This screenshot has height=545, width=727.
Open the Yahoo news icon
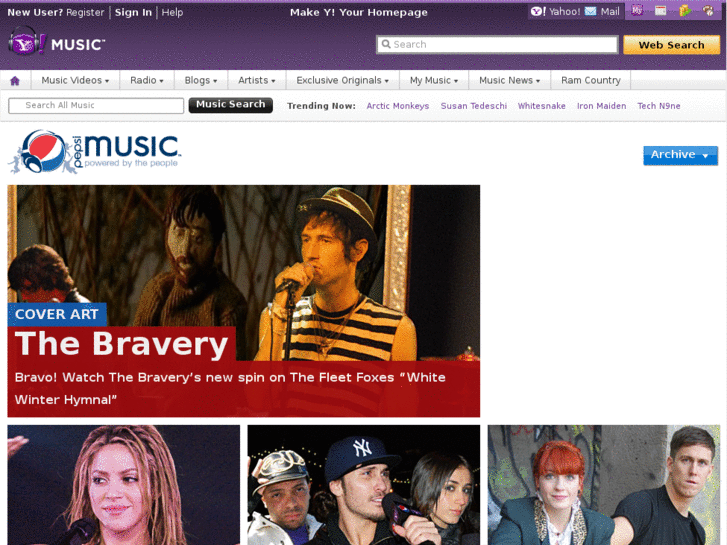pos(660,11)
